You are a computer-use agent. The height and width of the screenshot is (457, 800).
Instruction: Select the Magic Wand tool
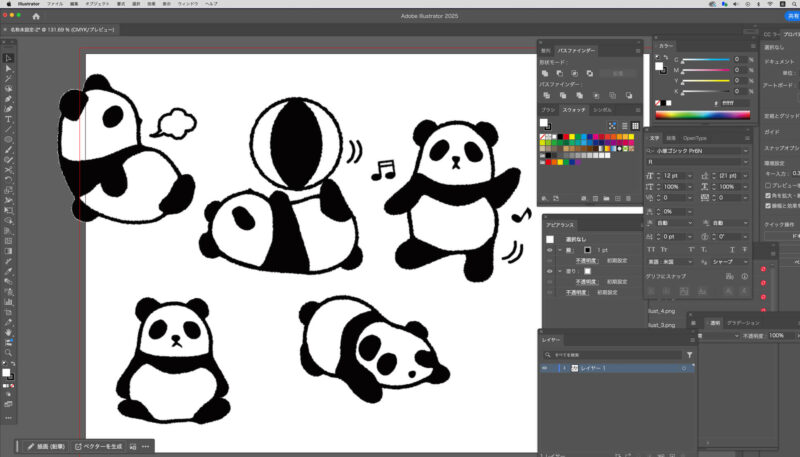coord(8,78)
